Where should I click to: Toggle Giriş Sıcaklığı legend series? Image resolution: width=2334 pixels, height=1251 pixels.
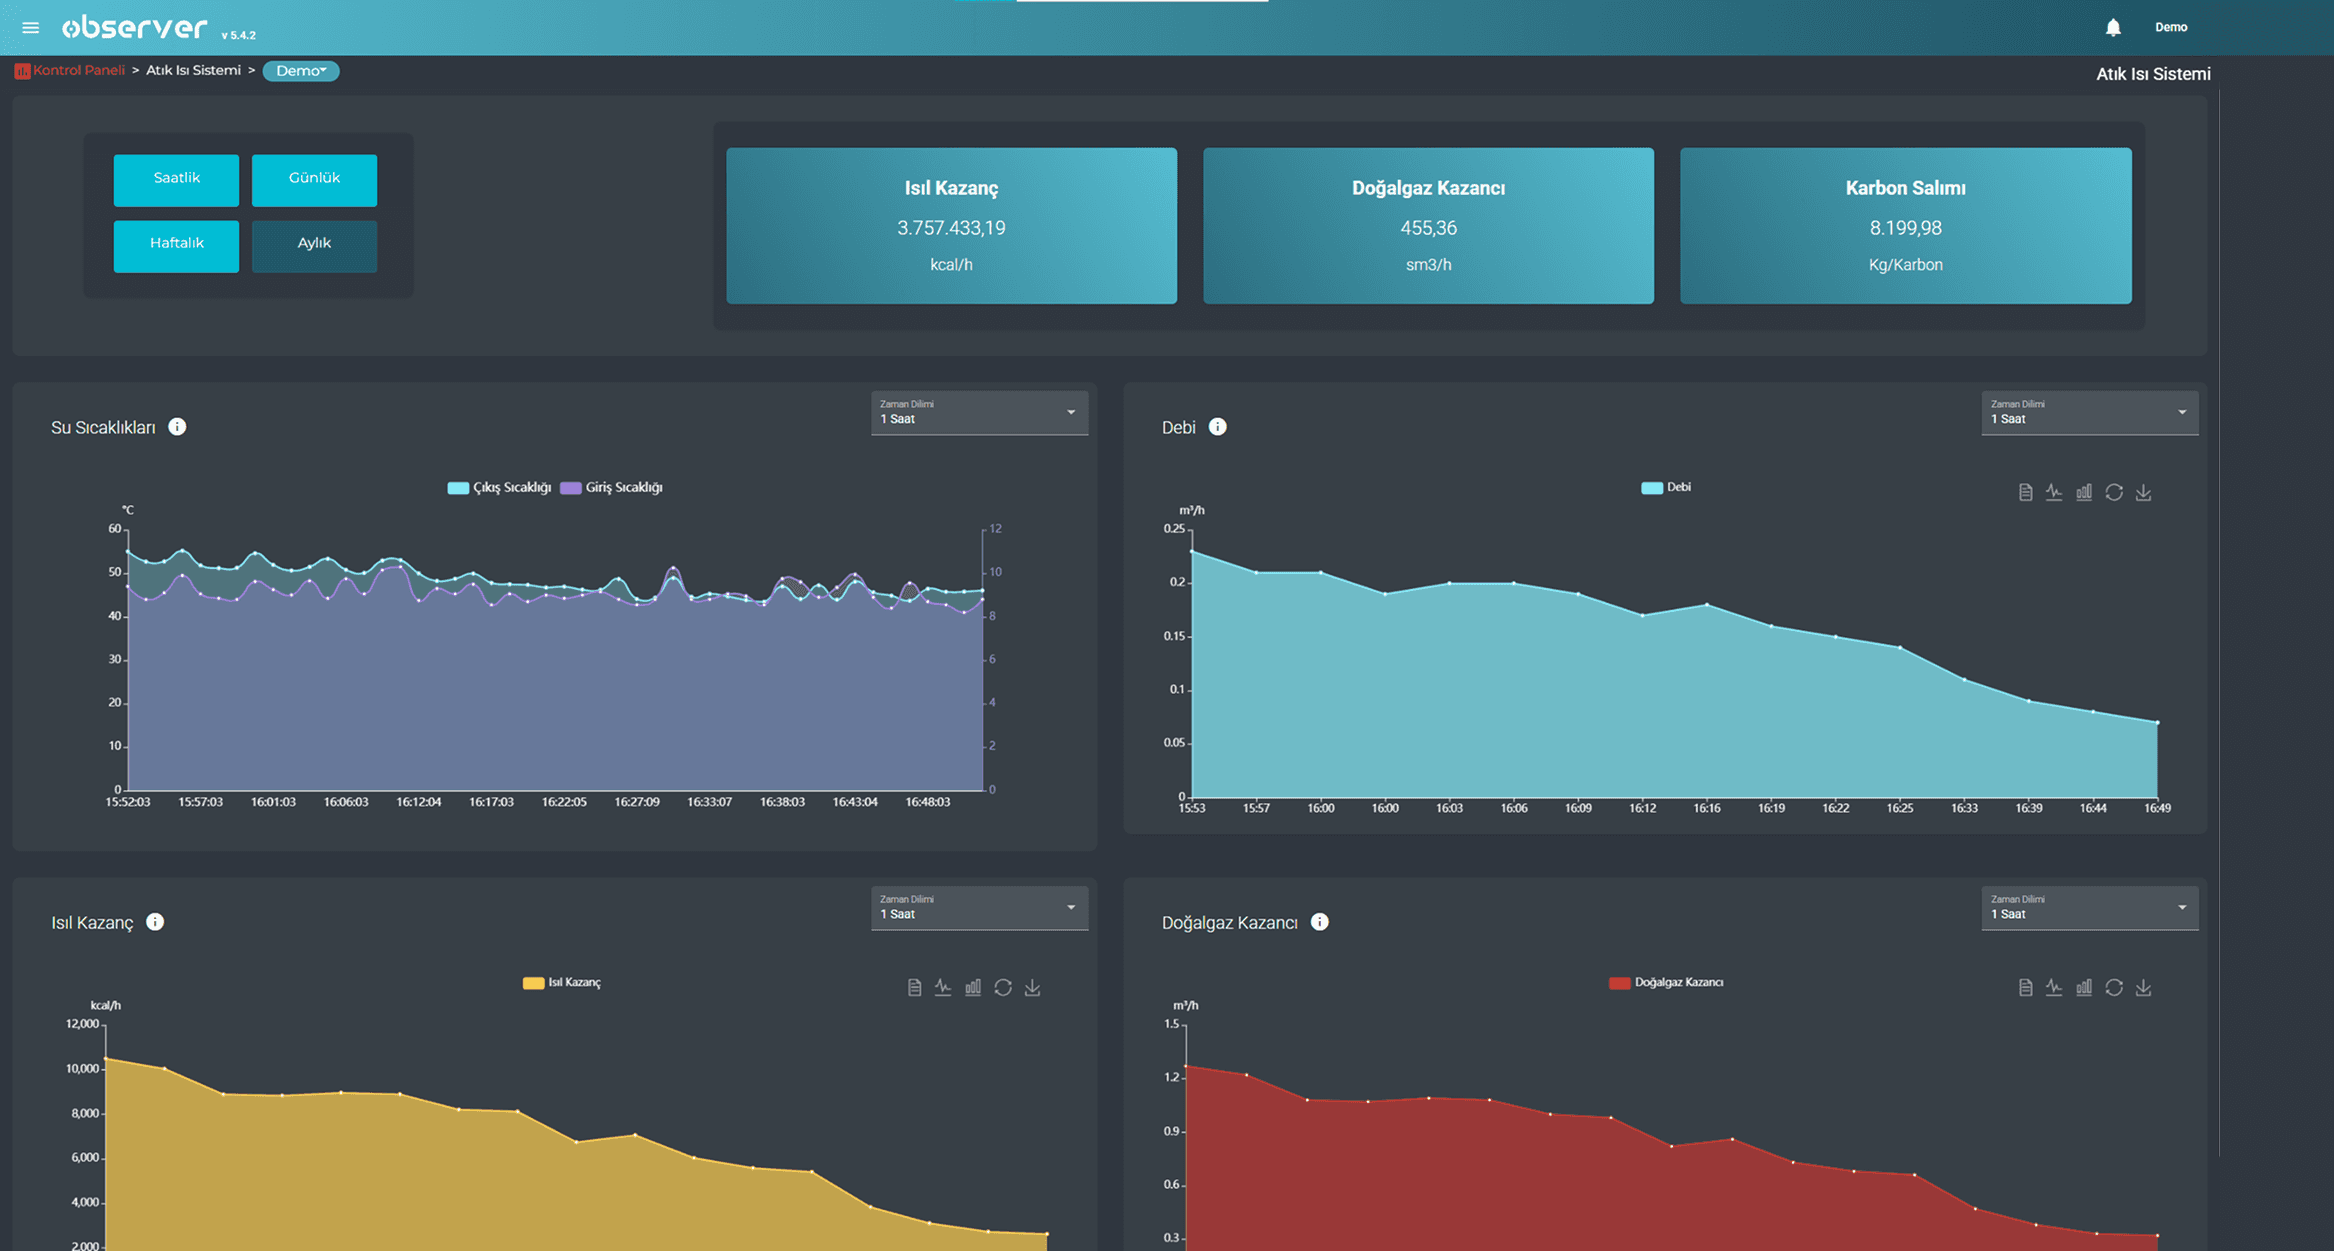(612, 488)
